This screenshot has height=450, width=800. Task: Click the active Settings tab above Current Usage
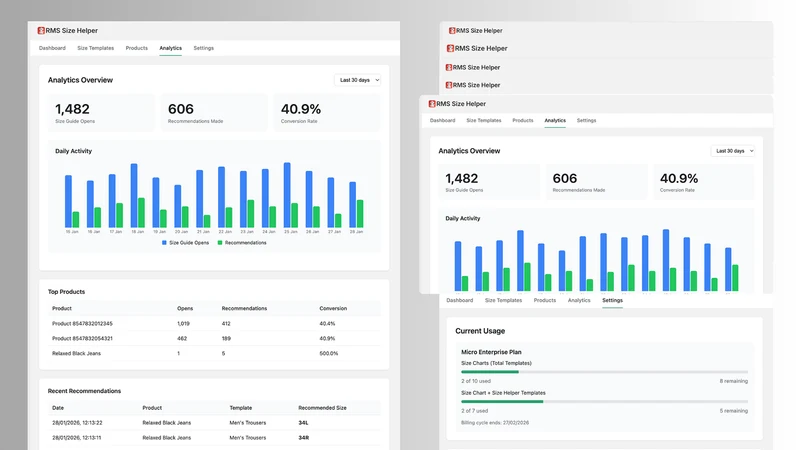[612, 300]
